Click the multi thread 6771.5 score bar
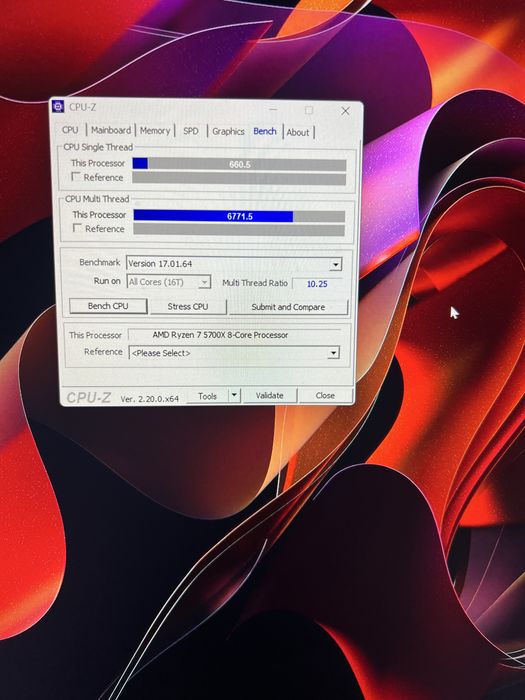Viewport: 525px width, 700px height. coord(239,216)
